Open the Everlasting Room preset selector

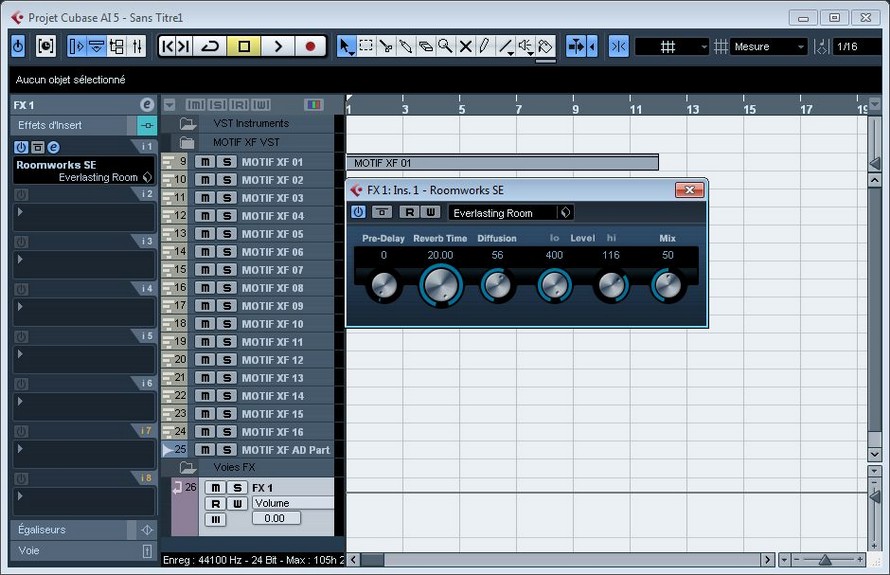510,213
